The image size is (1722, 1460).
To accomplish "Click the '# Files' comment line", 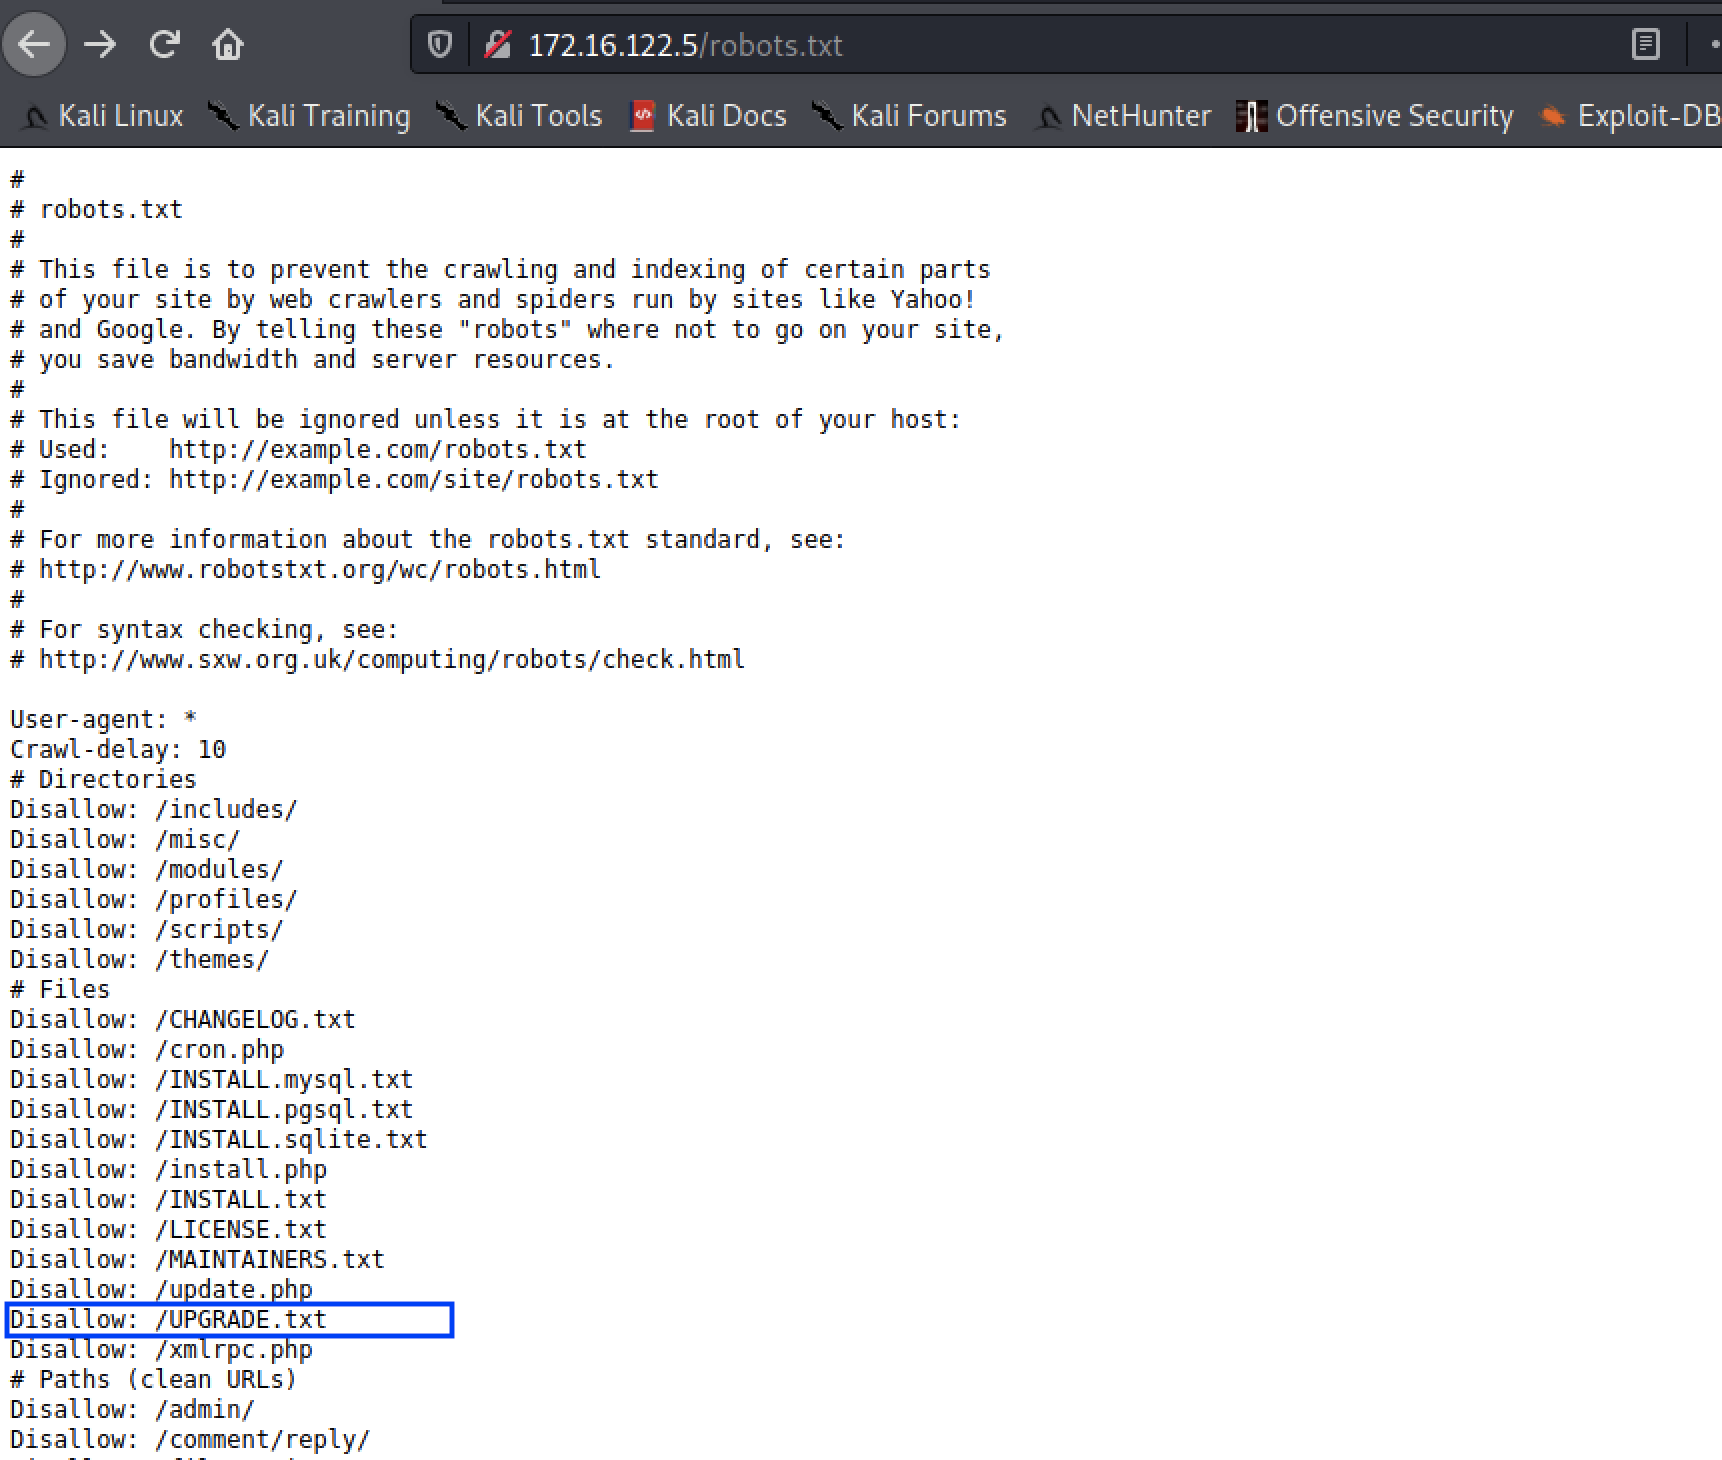I will click(x=60, y=989).
